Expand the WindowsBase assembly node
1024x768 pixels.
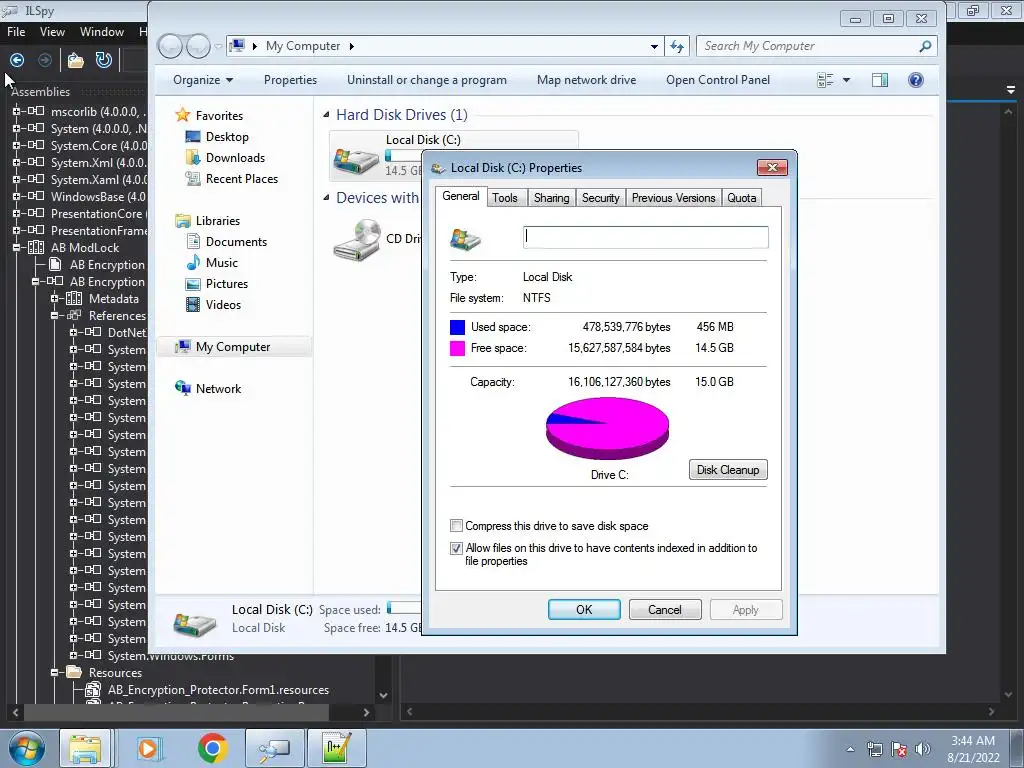tap(16, 197)
